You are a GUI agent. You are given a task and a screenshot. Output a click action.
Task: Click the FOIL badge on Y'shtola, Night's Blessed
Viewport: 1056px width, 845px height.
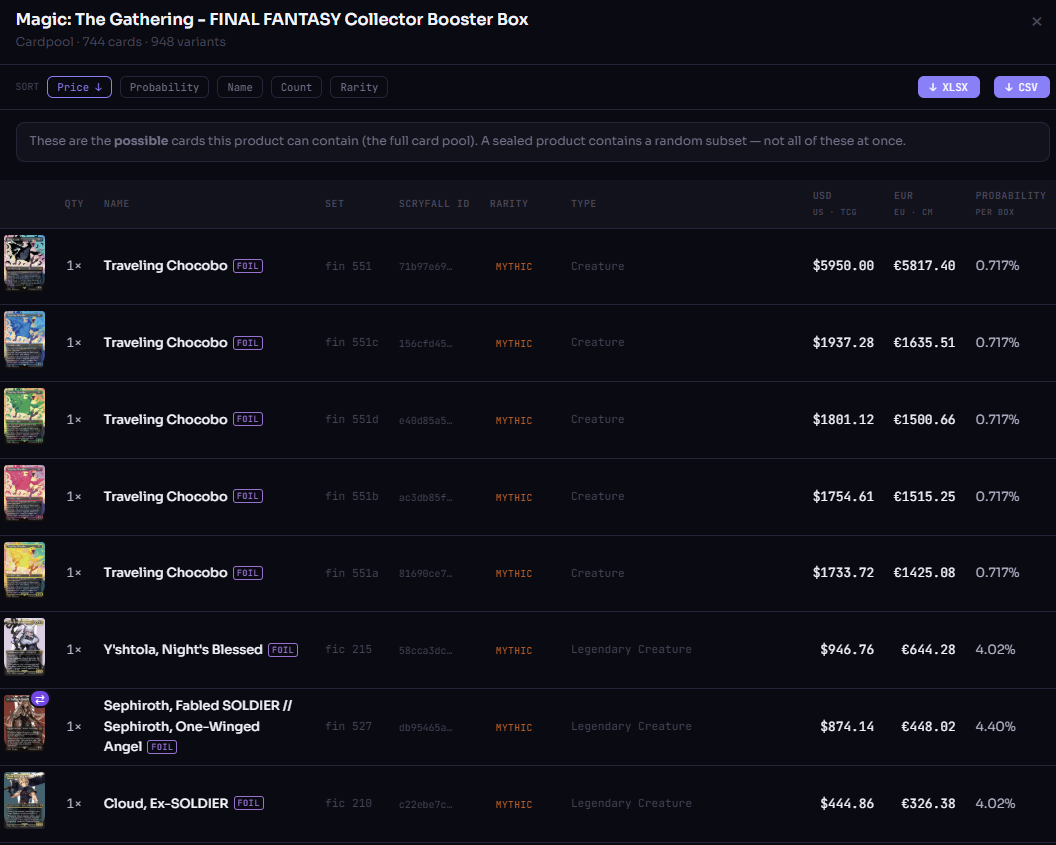[x=283, y=650]
